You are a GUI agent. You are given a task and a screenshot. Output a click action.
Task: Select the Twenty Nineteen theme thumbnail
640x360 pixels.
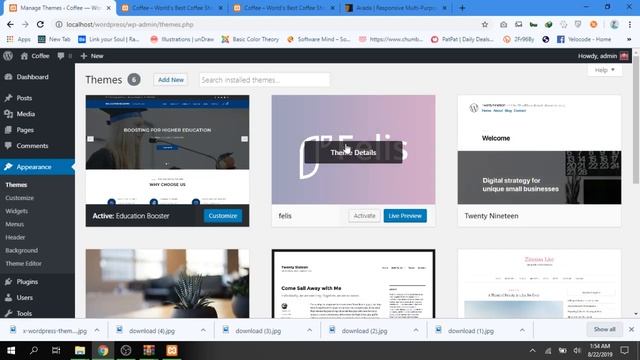point(539,150)
